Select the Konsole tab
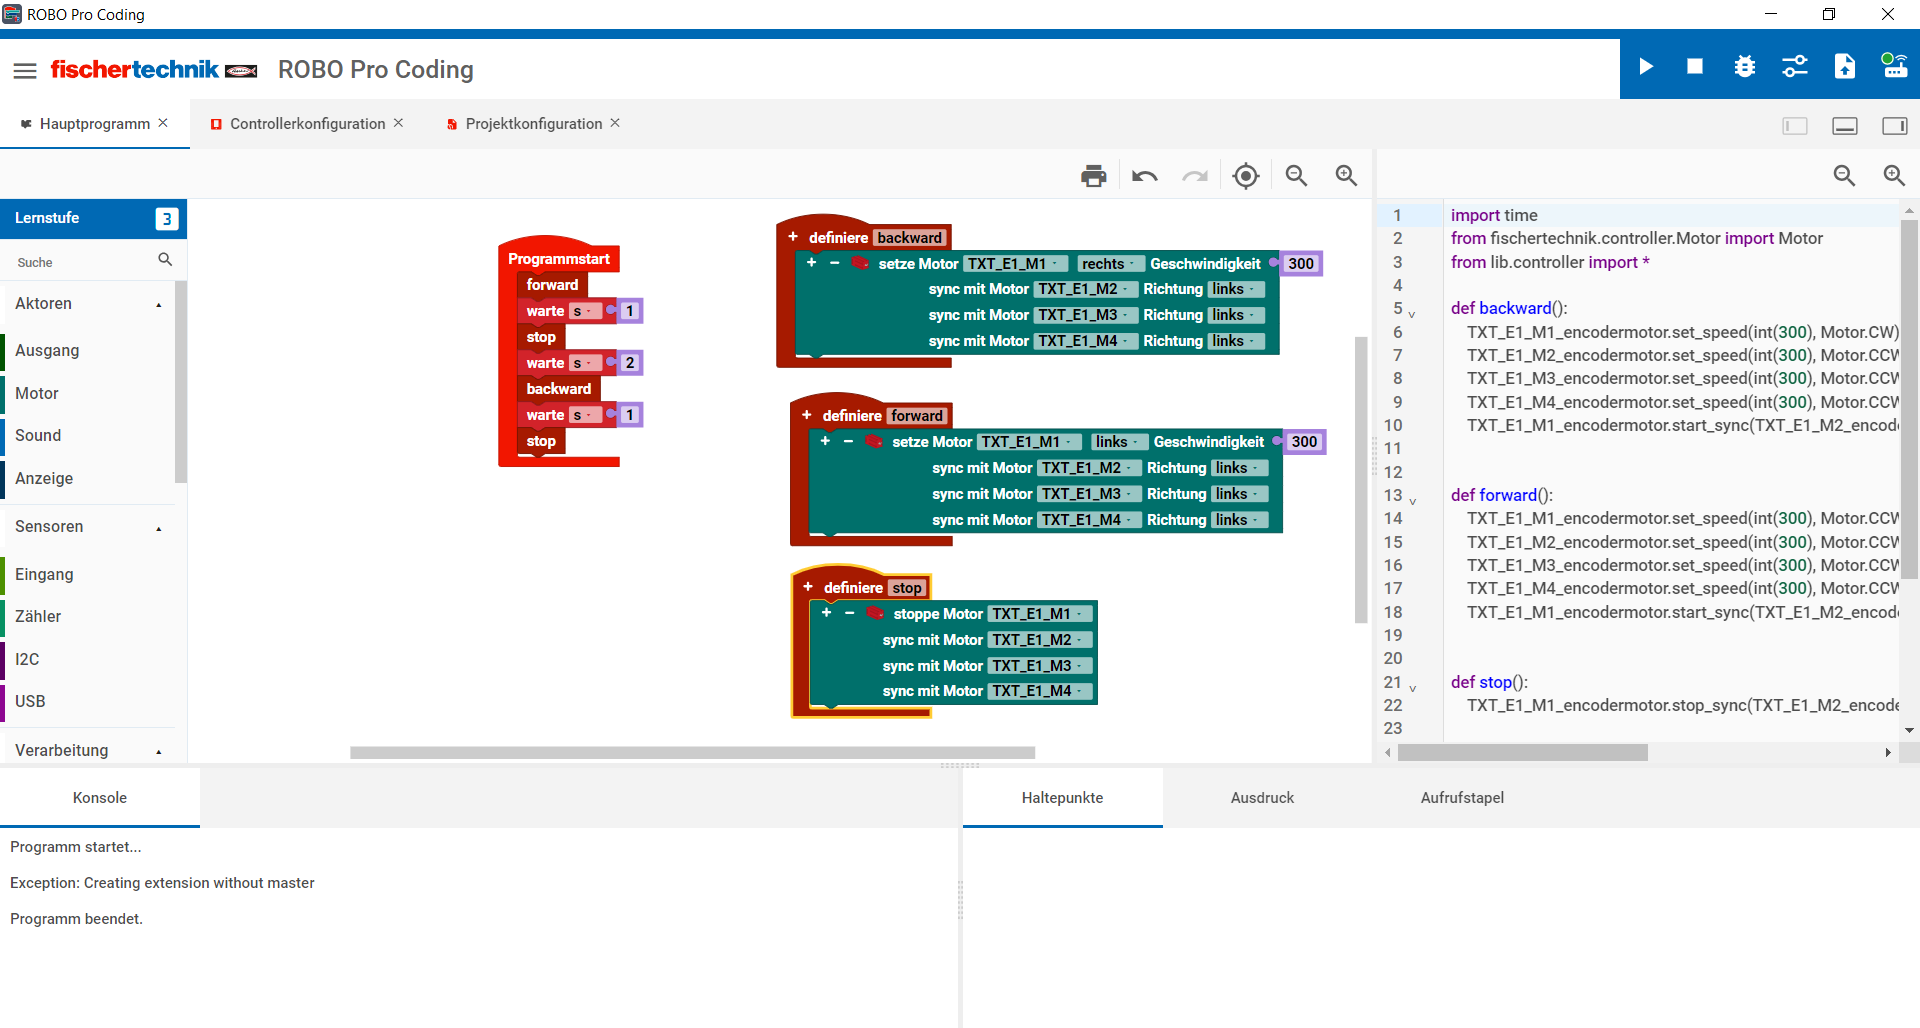This screenshot has width=1920, height=1028. (100, 798)
